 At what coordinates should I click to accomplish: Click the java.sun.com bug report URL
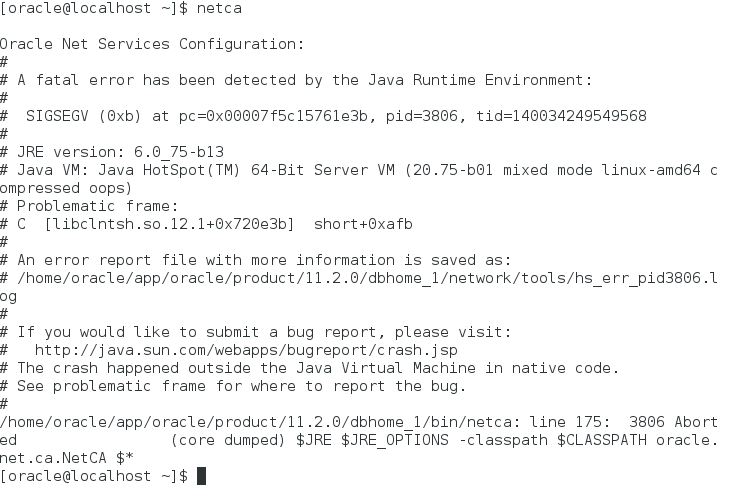246,350
